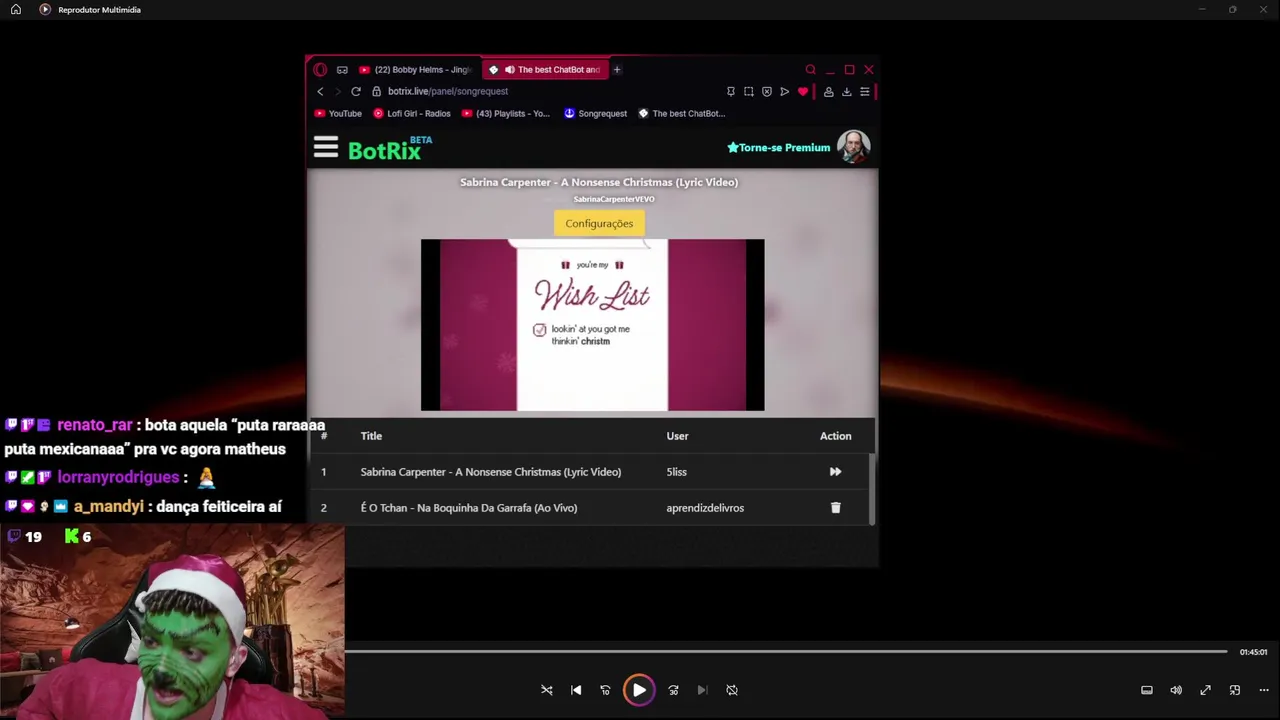The width and height of the screenshot is (1280, 720).
Task: Click the Action column header
Action: (x=835, y=436)
